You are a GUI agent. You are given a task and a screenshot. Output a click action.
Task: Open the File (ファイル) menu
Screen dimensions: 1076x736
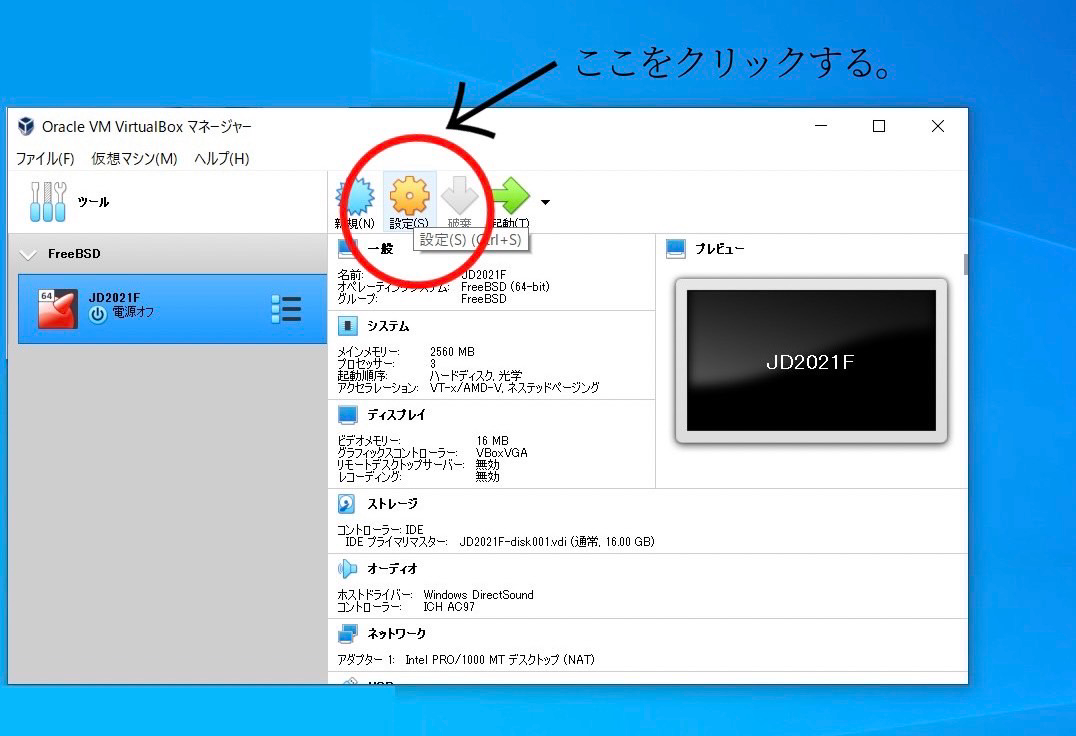click(45, 159)
